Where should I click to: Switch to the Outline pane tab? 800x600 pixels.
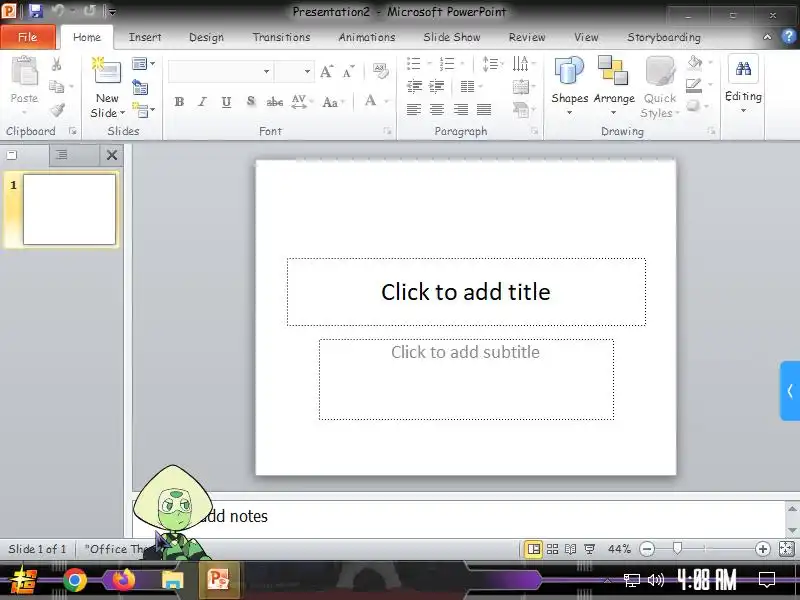click(x=61, y=155)
